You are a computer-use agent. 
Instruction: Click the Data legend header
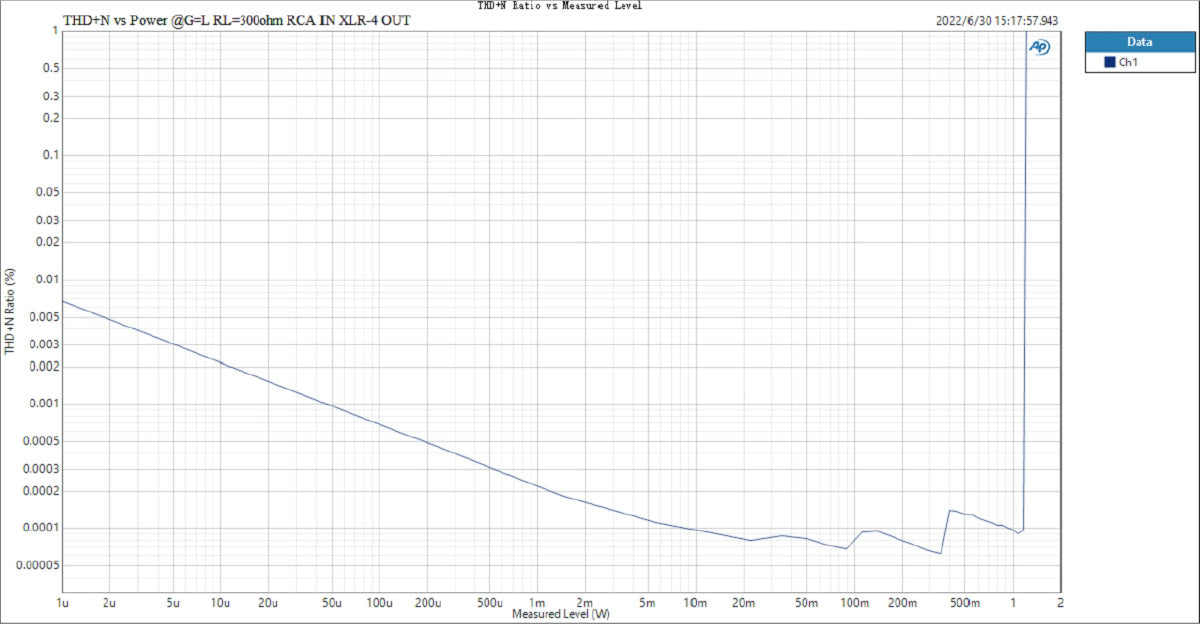pos(1139,42)
